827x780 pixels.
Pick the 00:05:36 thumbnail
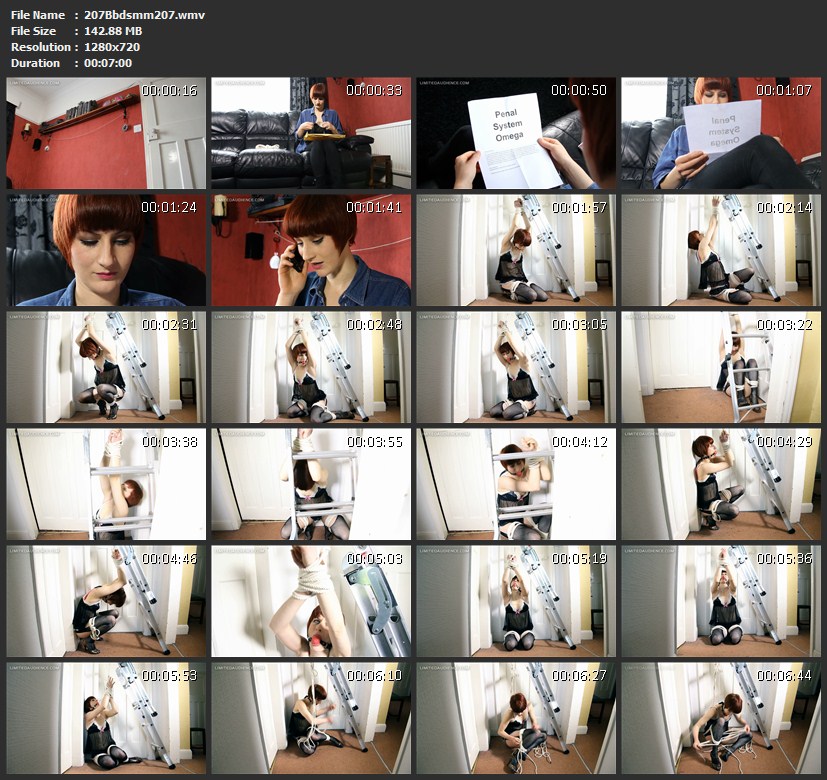tap(721, 601)
